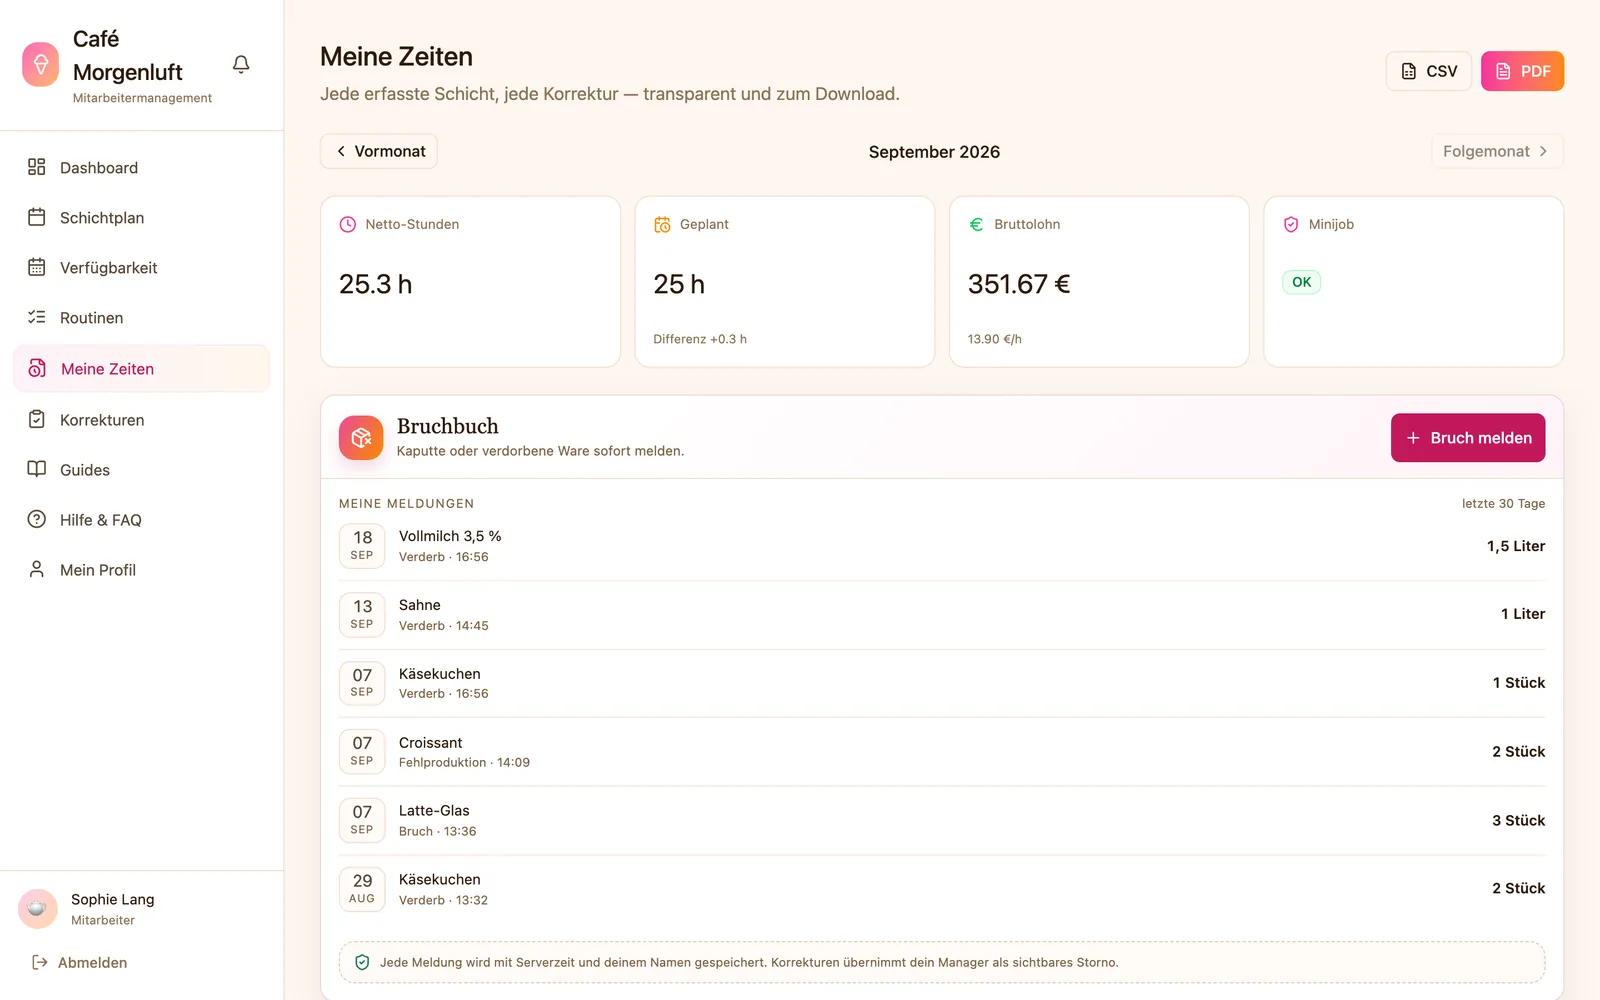1600x1000 pixels.
Task: Select the Vollmilch 3,5 % entry
Action: (942, 546)
